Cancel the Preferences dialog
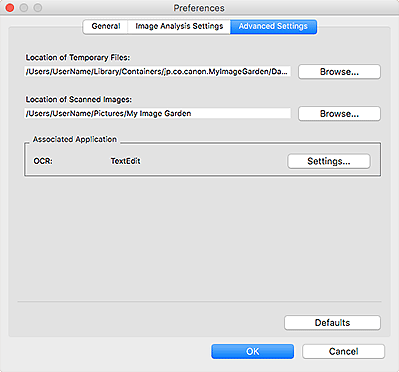Image resolution: width=399 pixels, height=372 pixels. [x=343, y=351]
